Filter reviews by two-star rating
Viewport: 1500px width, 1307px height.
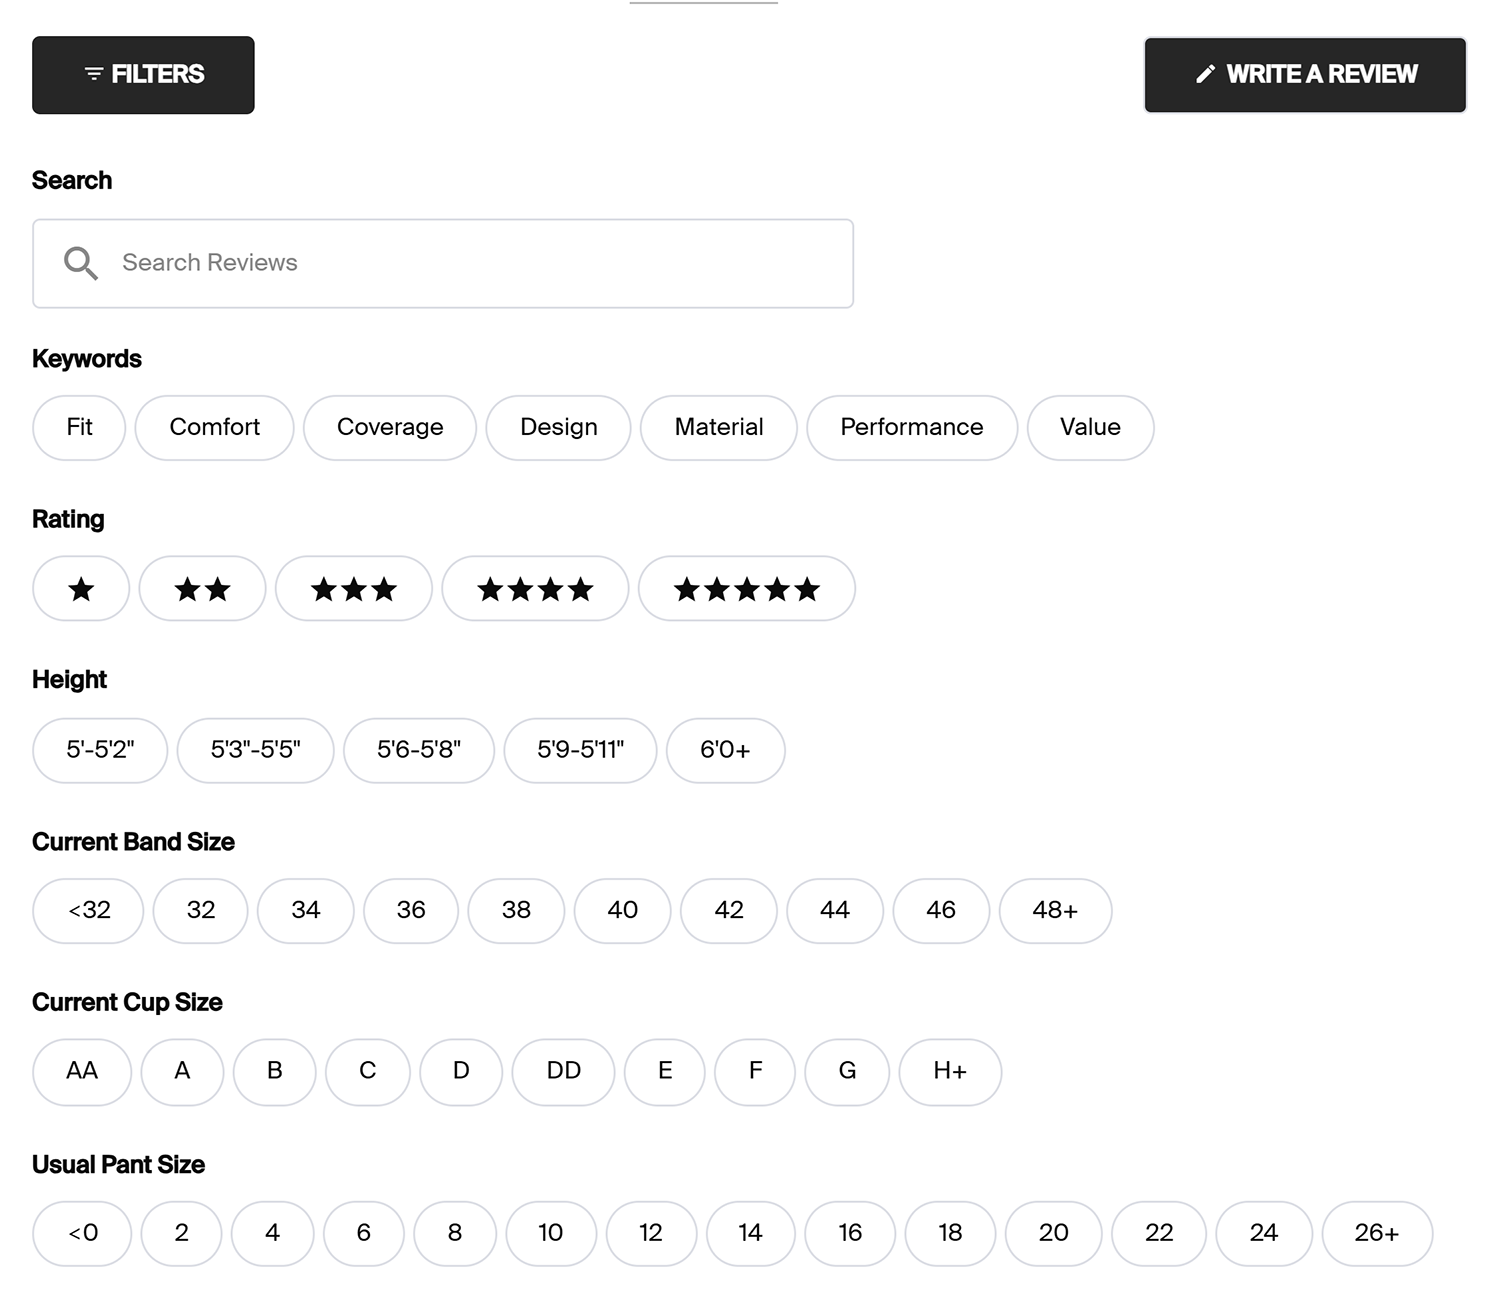[202, 589]
